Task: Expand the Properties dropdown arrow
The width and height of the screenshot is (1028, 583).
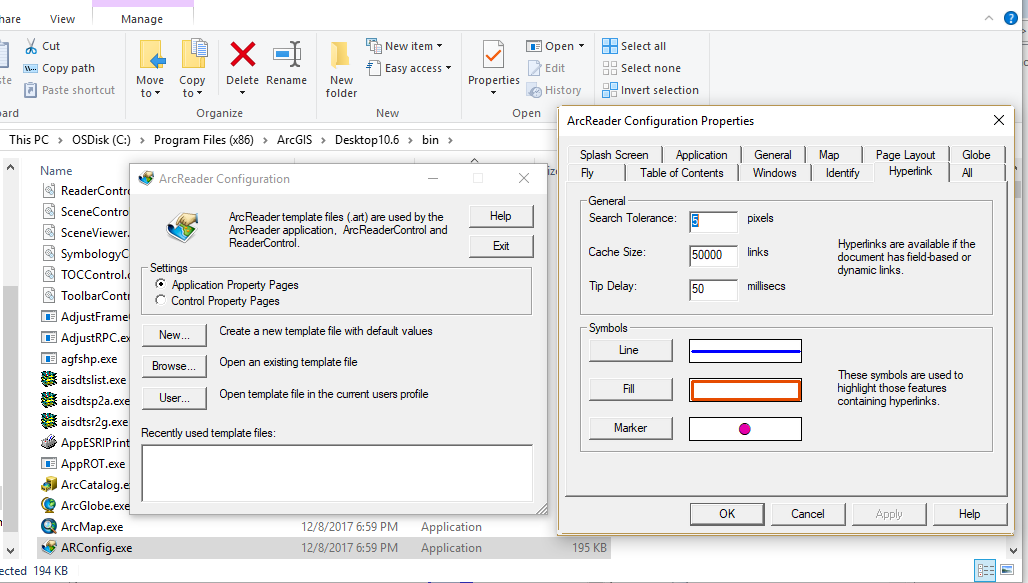Action: tap(494, 92)
